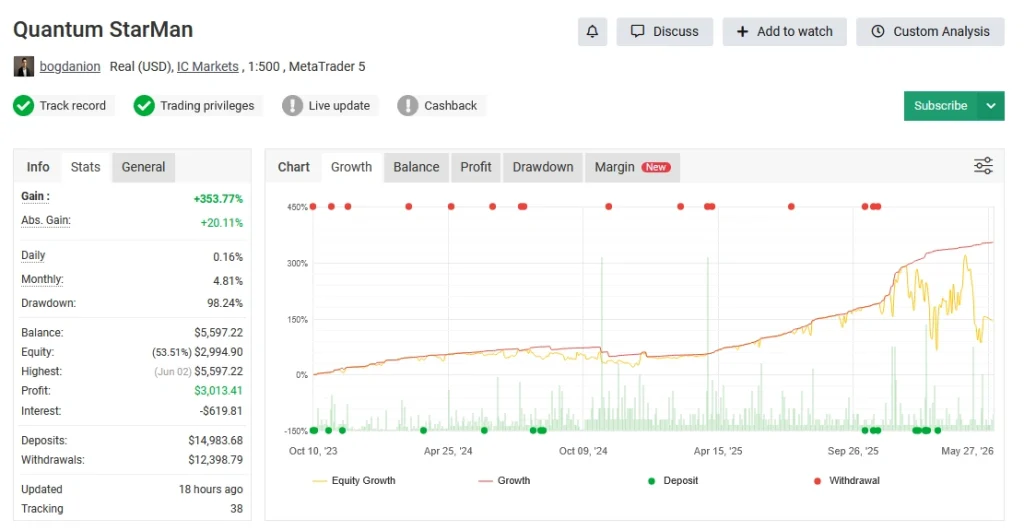Image resolution: width=1024 pixels, height=531 pixels.
Task: Toggle Deposit markers in chart legend
Action: pos(673,481)
